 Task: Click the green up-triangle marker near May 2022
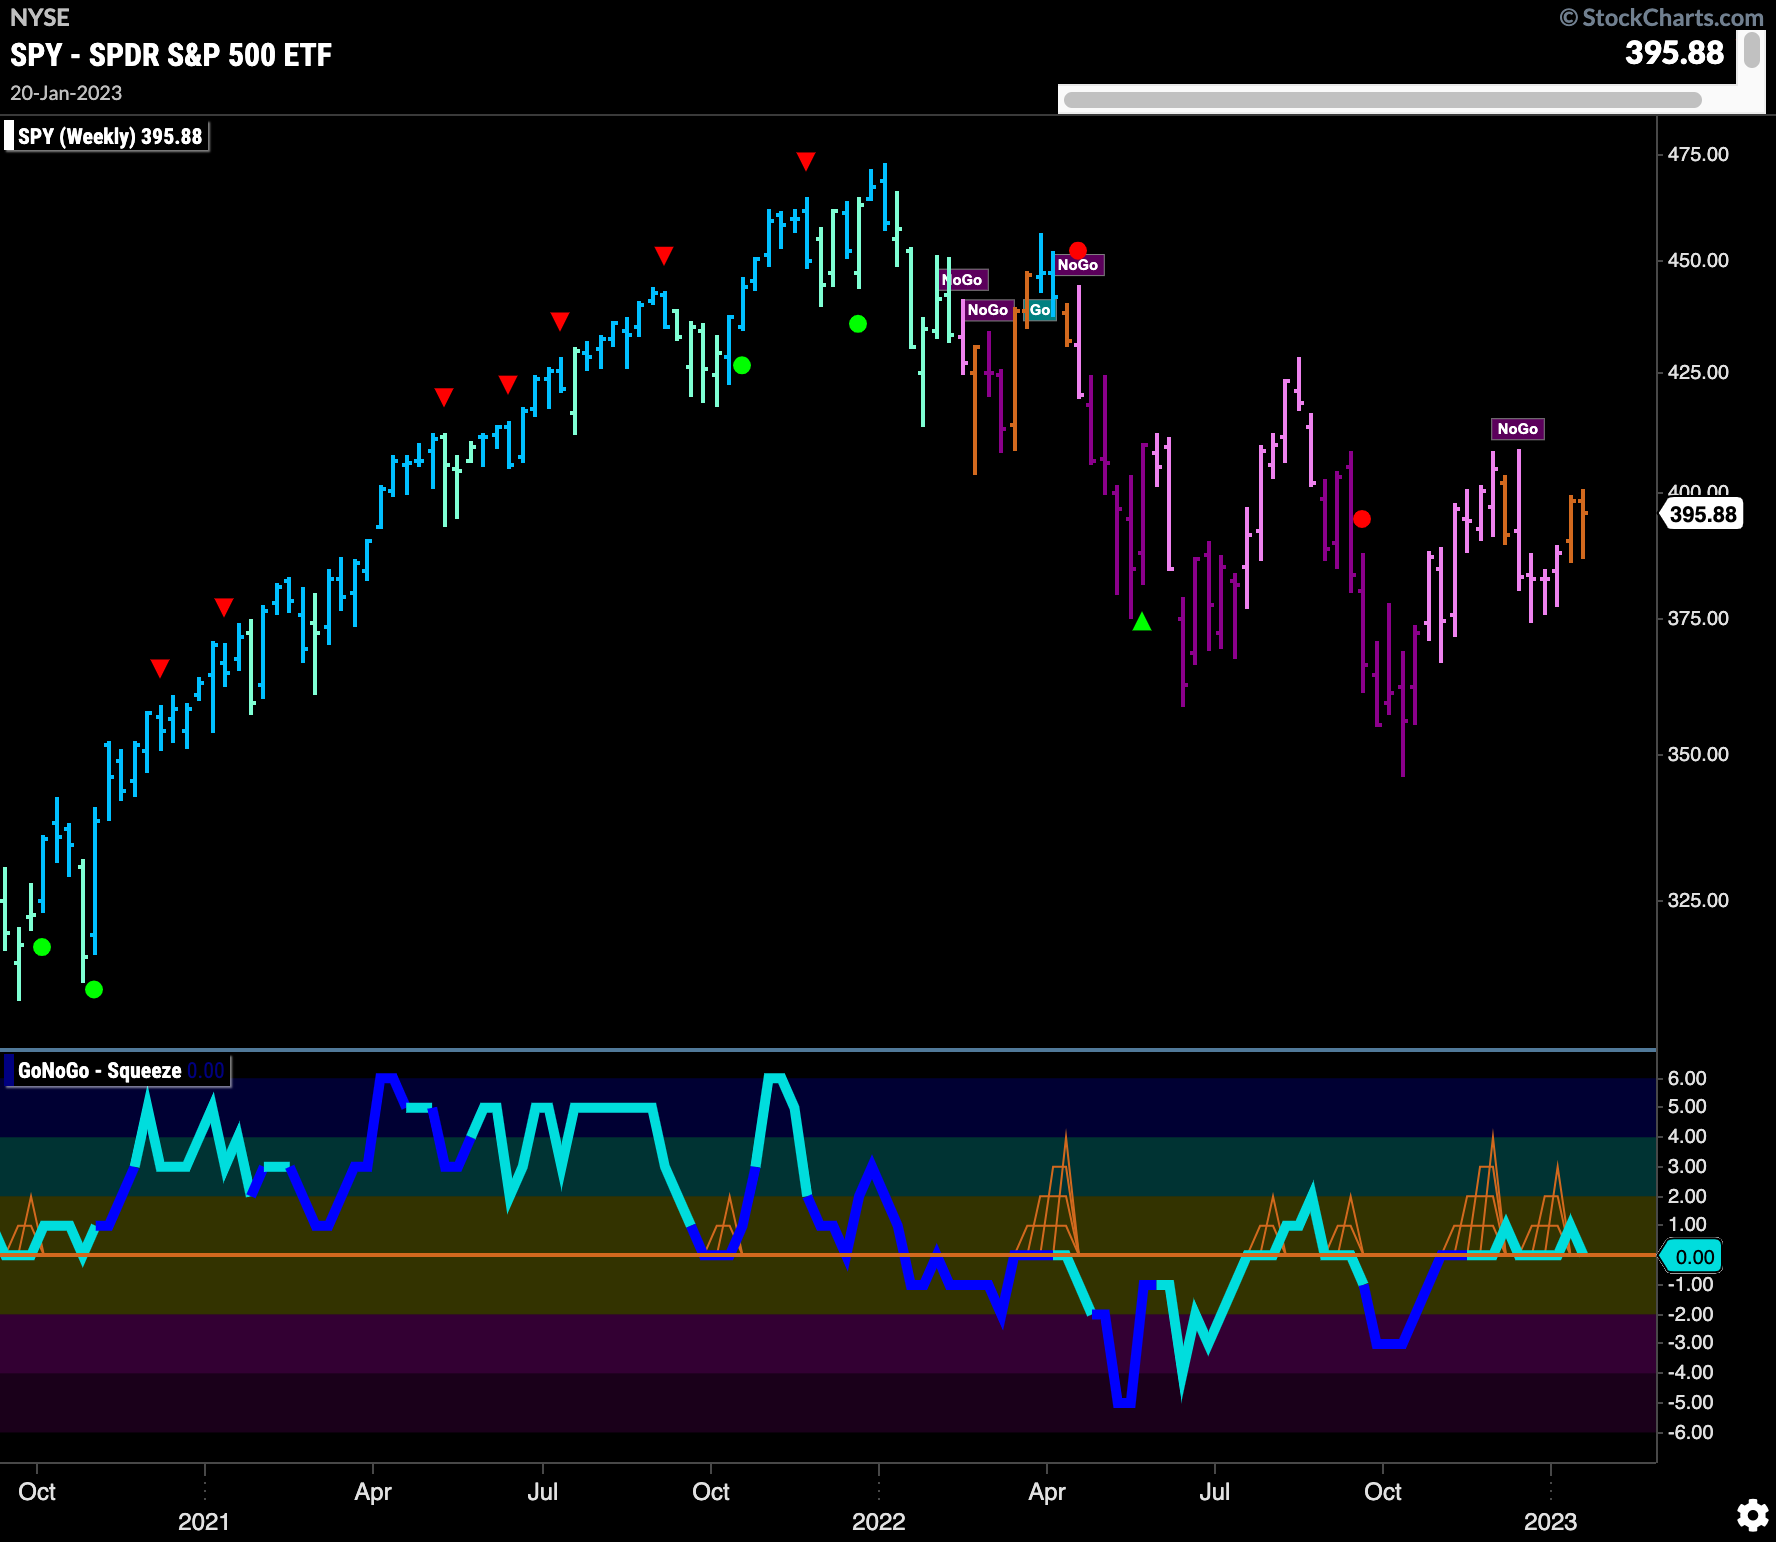point(1142,622)
